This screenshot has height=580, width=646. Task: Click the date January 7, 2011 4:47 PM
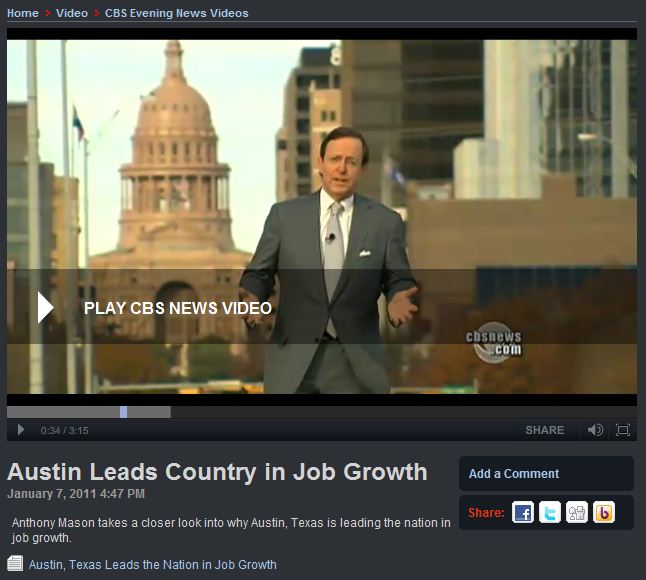click(76, 494)
